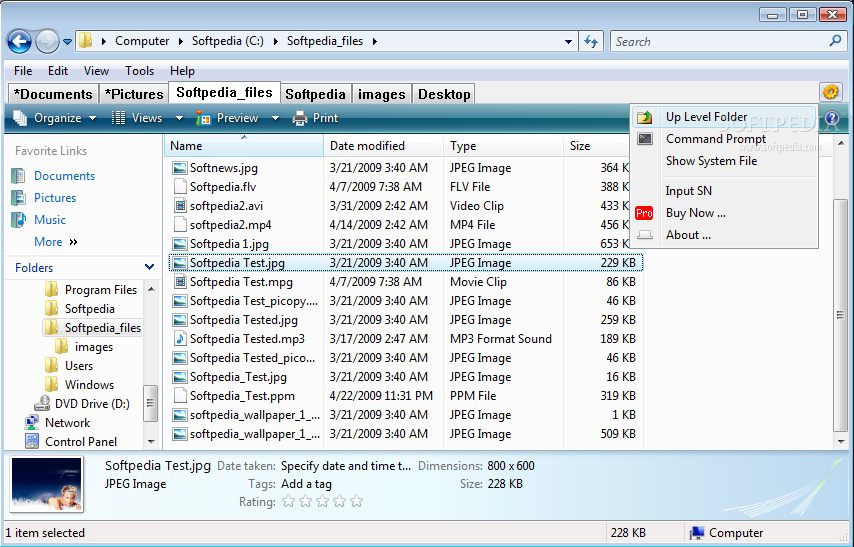This screenshot has width=854, height=547.
Task: Expand the Views dropdown arrow
Action: point(179,118)
